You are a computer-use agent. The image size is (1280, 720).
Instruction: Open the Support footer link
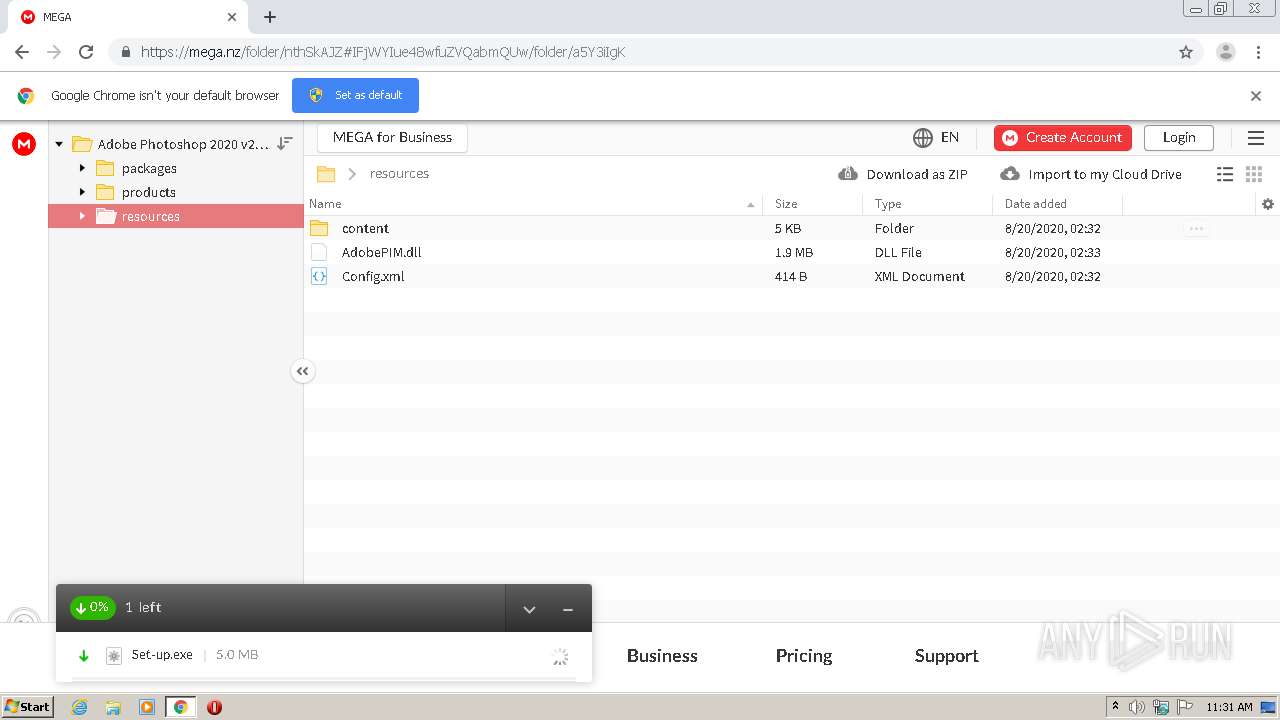point(946,656)
